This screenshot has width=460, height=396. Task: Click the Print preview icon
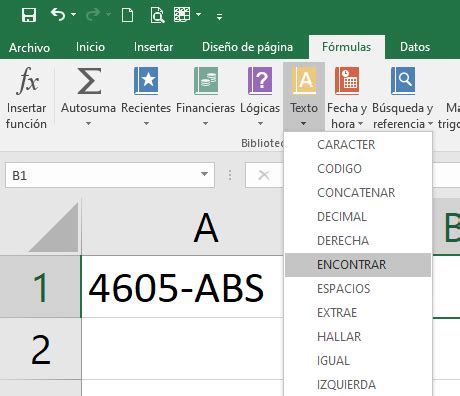[x=157, y=15]
